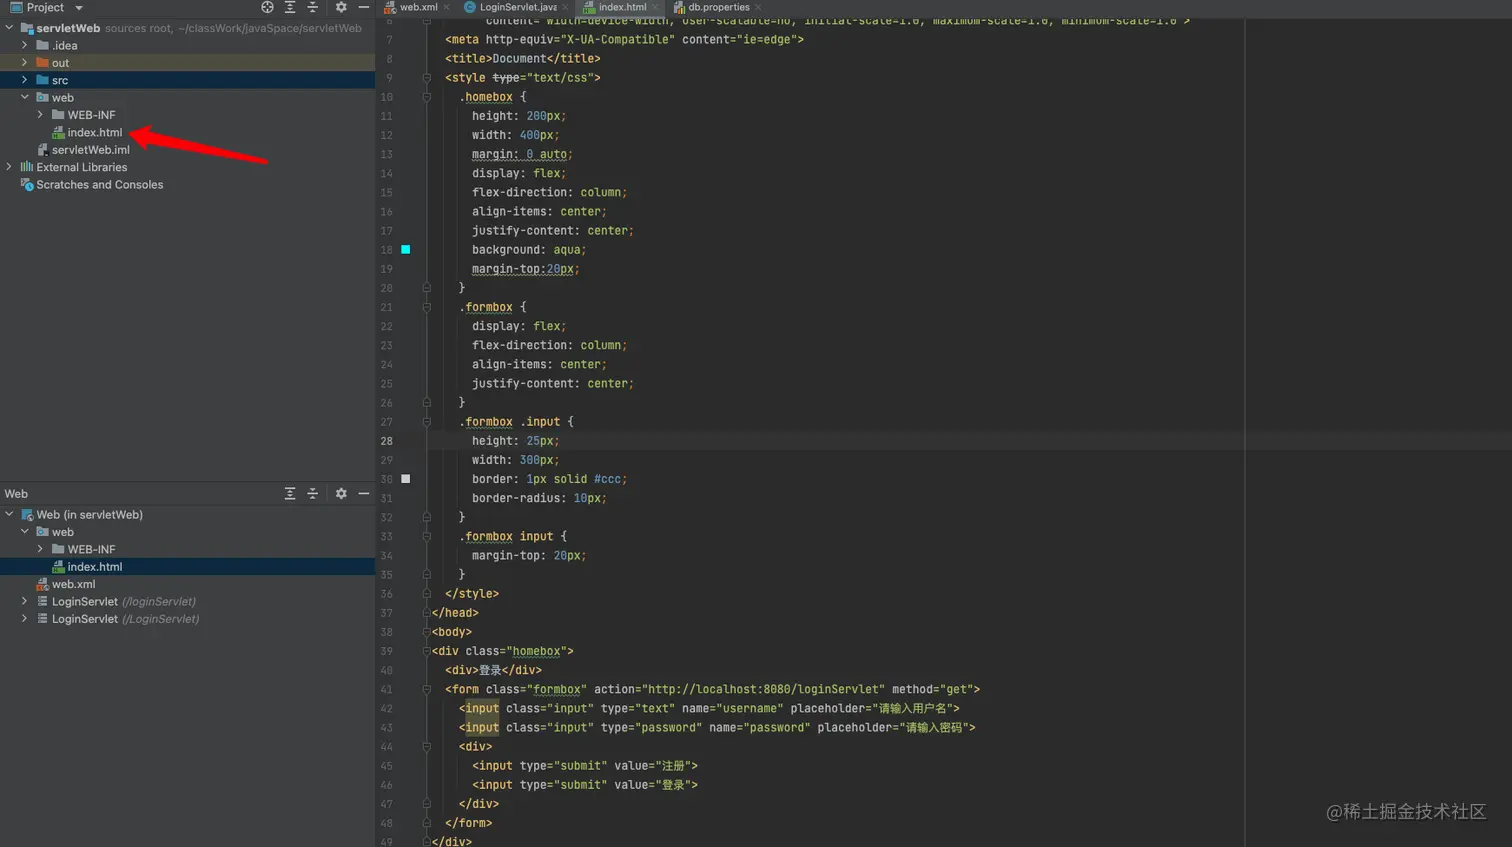The width and height of the screenshot is (1512, 847).
Task: Click the External Libraries library icon
Action: [x=27, y=167]
